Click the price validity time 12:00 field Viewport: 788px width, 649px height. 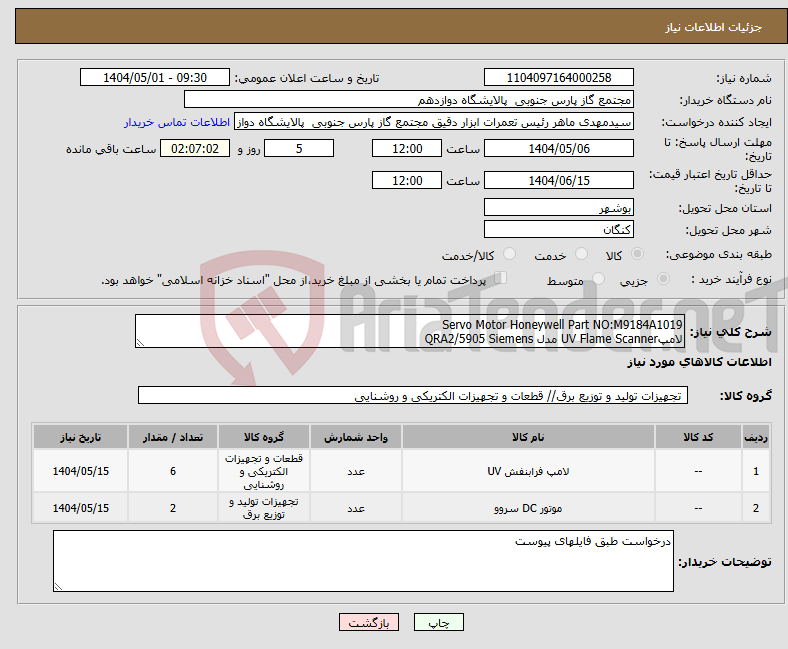tap(407, 180)
